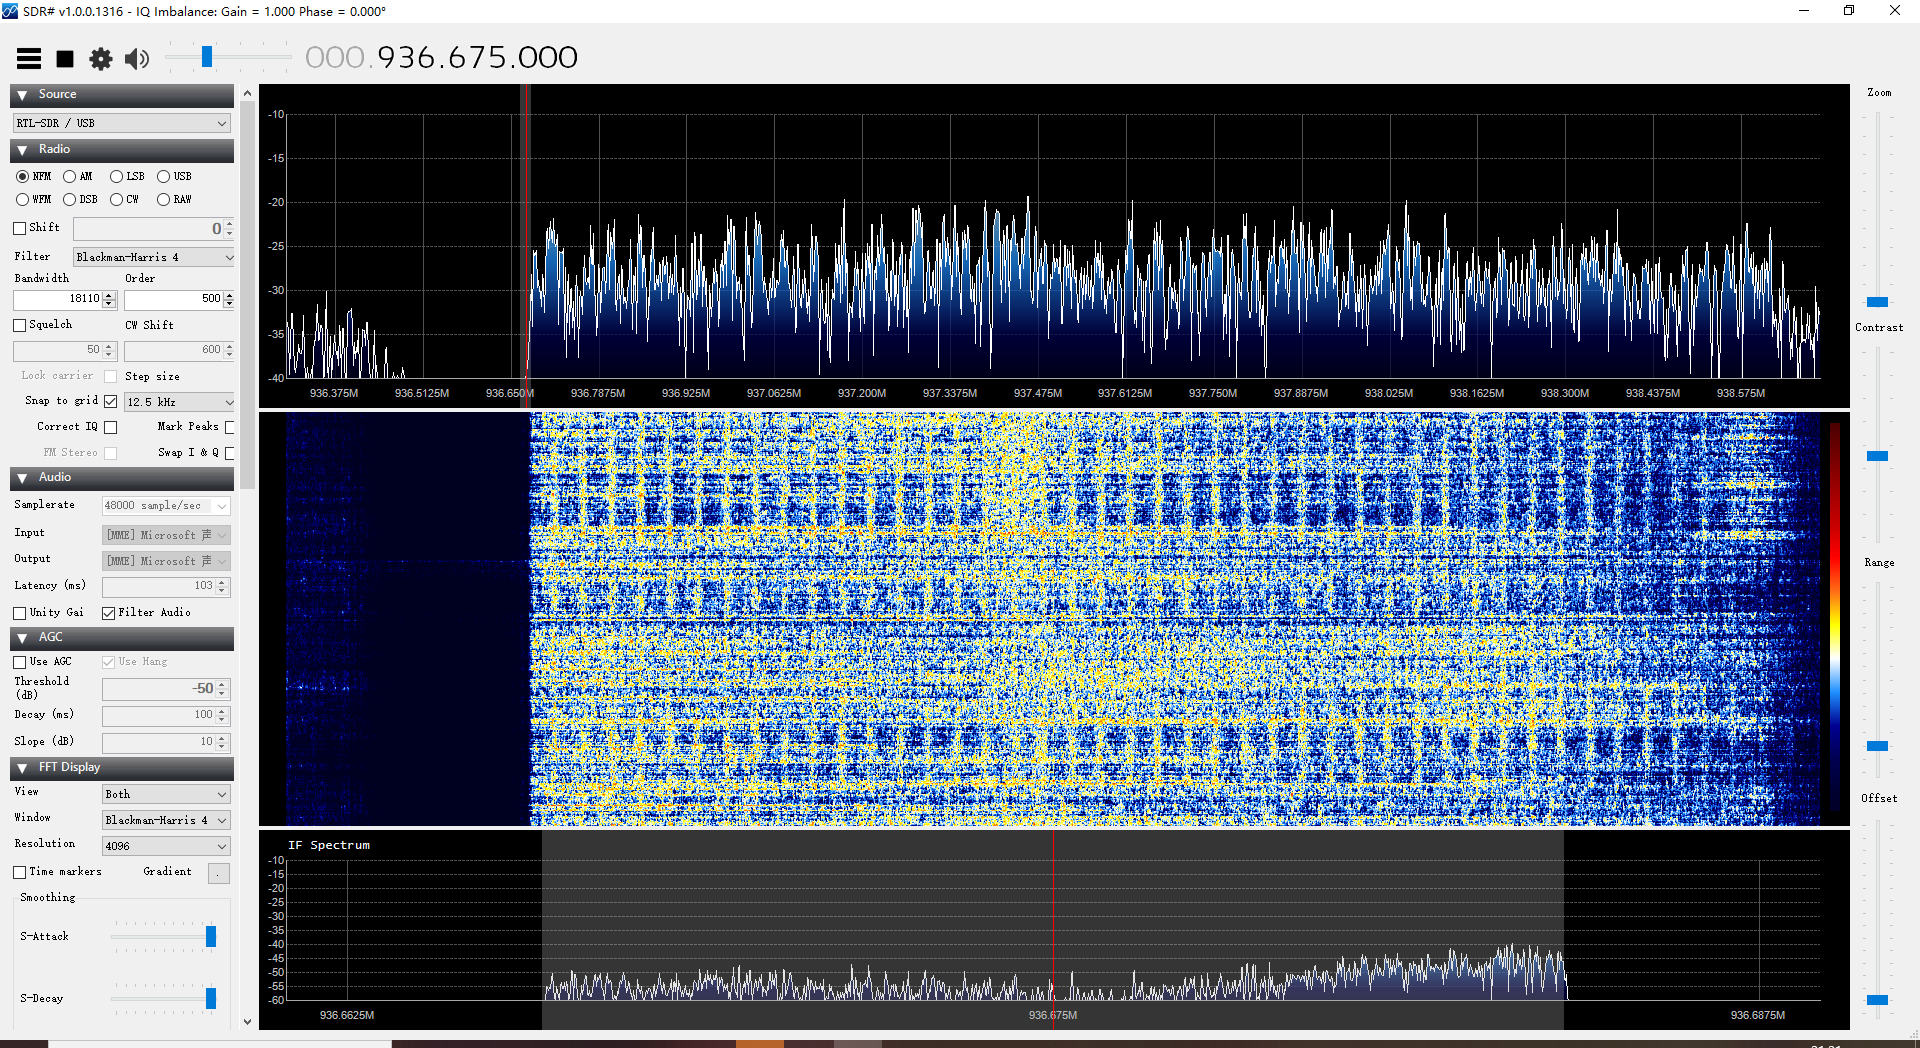Adjust the S-Decay smoothing slider
Viewport: 1920px width, 1048px height.
[x=211, y=998]
